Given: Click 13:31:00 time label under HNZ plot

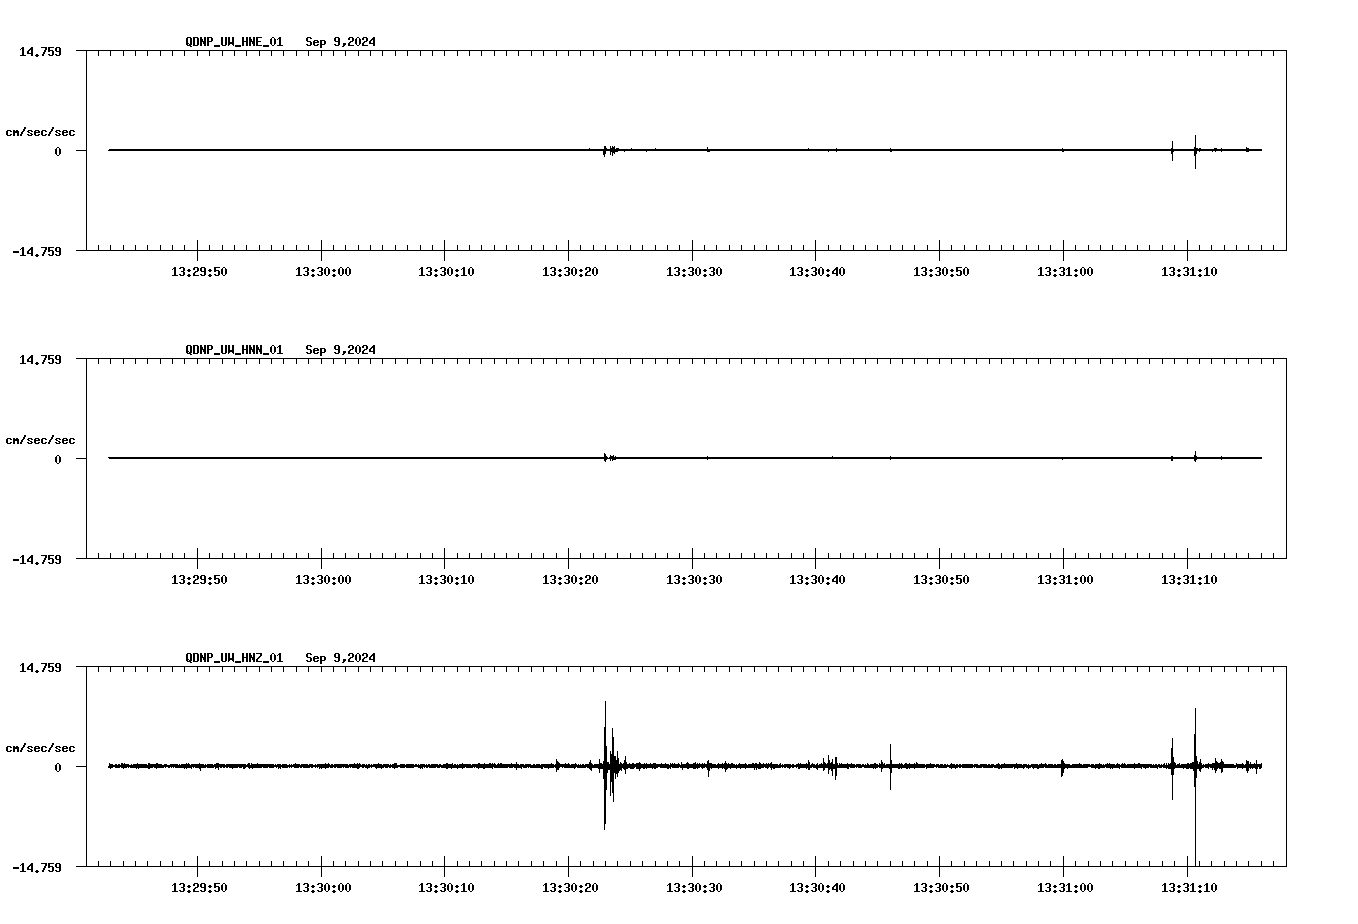Looking at the screenshot, I should pyautogui.click(x=1064, y=888).
